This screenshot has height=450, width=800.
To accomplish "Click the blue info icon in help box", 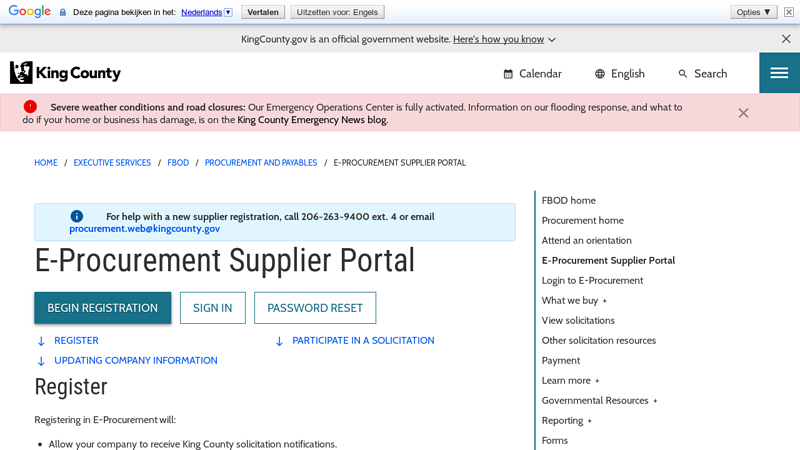I will (77, 216).
